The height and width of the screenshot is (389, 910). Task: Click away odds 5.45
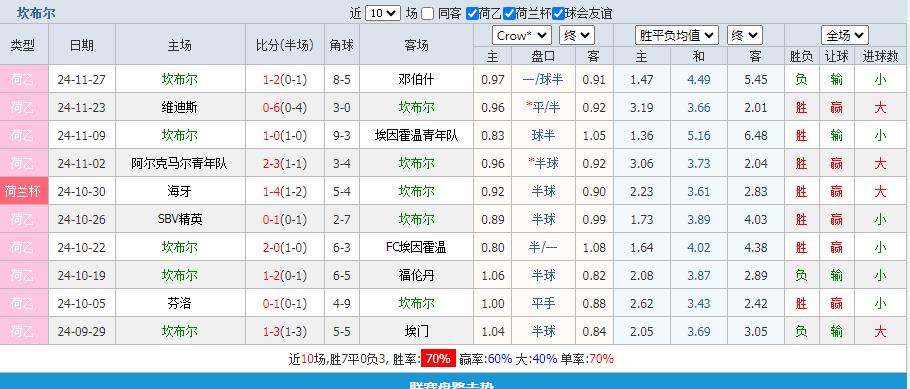coord(756,80)
